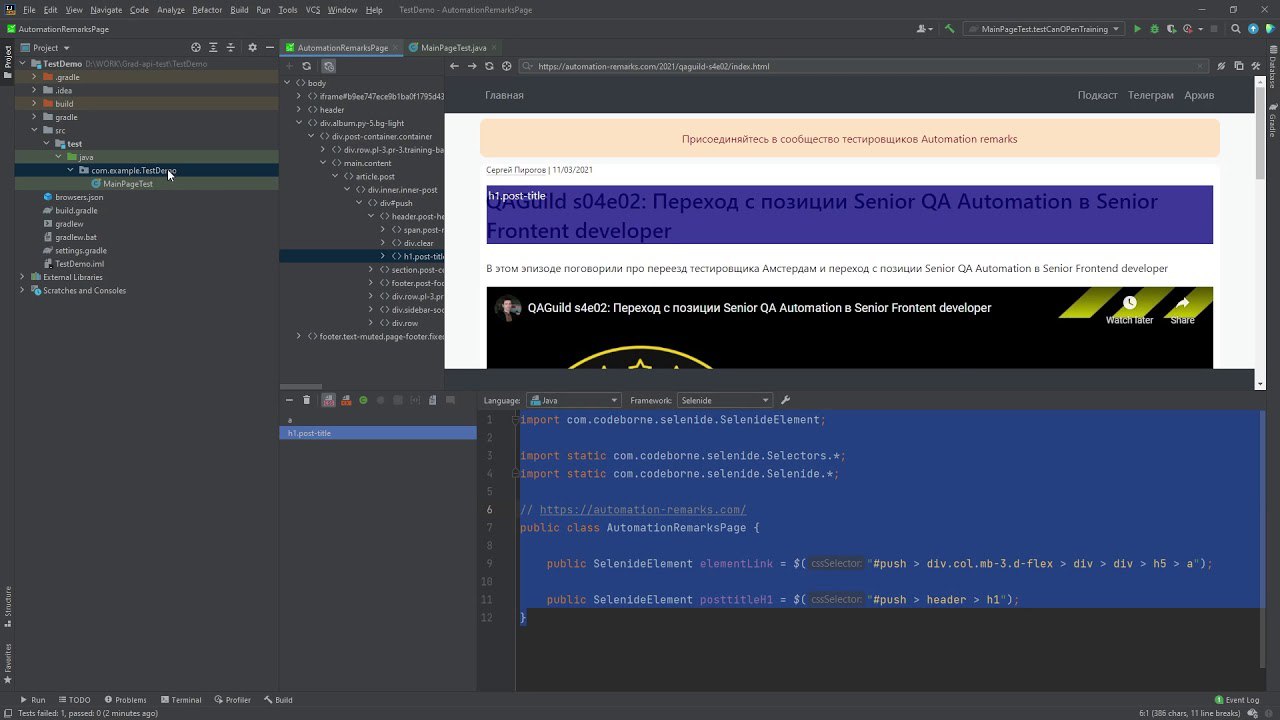Expand footer.text-muted DOM node
Viewport: 1280px width, 720px height.
299,337
